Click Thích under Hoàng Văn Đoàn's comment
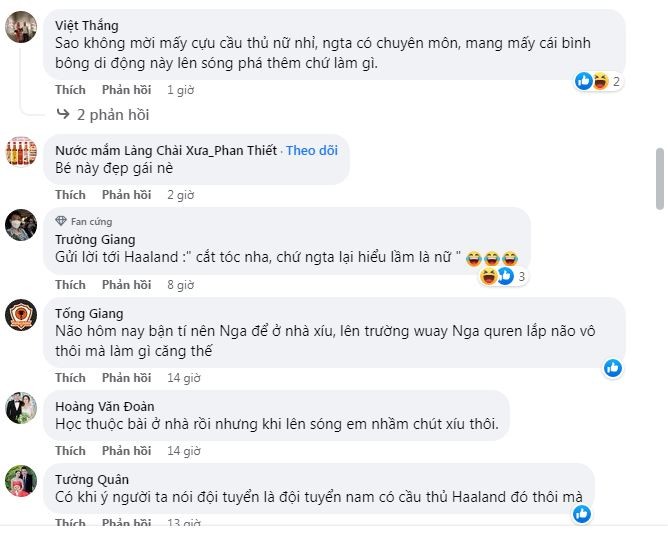The width and height of the screenshot is (668, 537). point(70,451)
